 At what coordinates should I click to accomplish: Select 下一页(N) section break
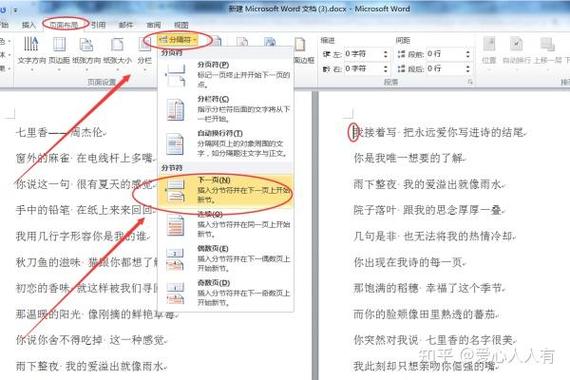[x=225, y=190]
